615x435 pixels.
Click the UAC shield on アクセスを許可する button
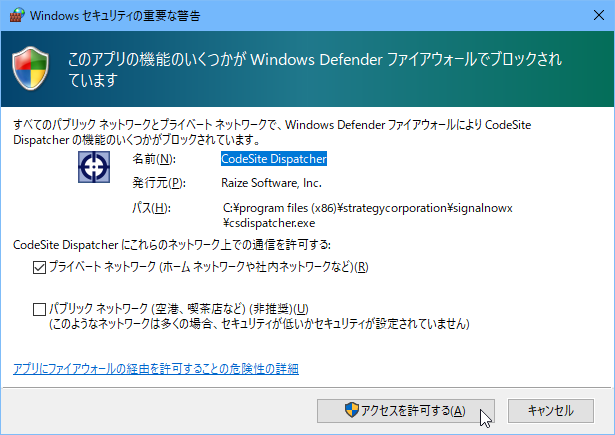351,411
